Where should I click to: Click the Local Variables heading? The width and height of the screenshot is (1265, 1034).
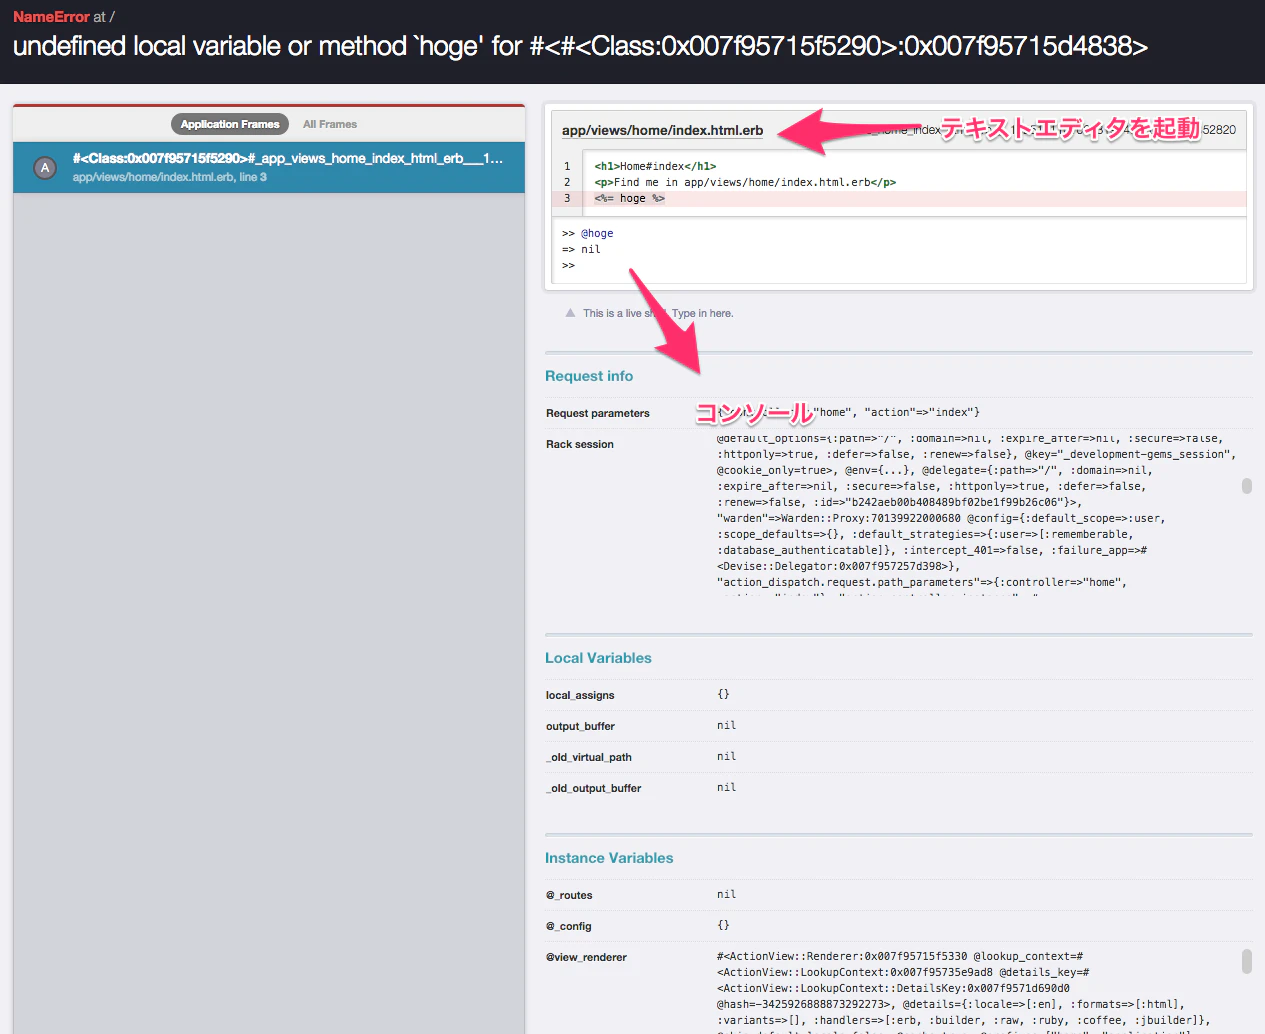coord(598,658)
